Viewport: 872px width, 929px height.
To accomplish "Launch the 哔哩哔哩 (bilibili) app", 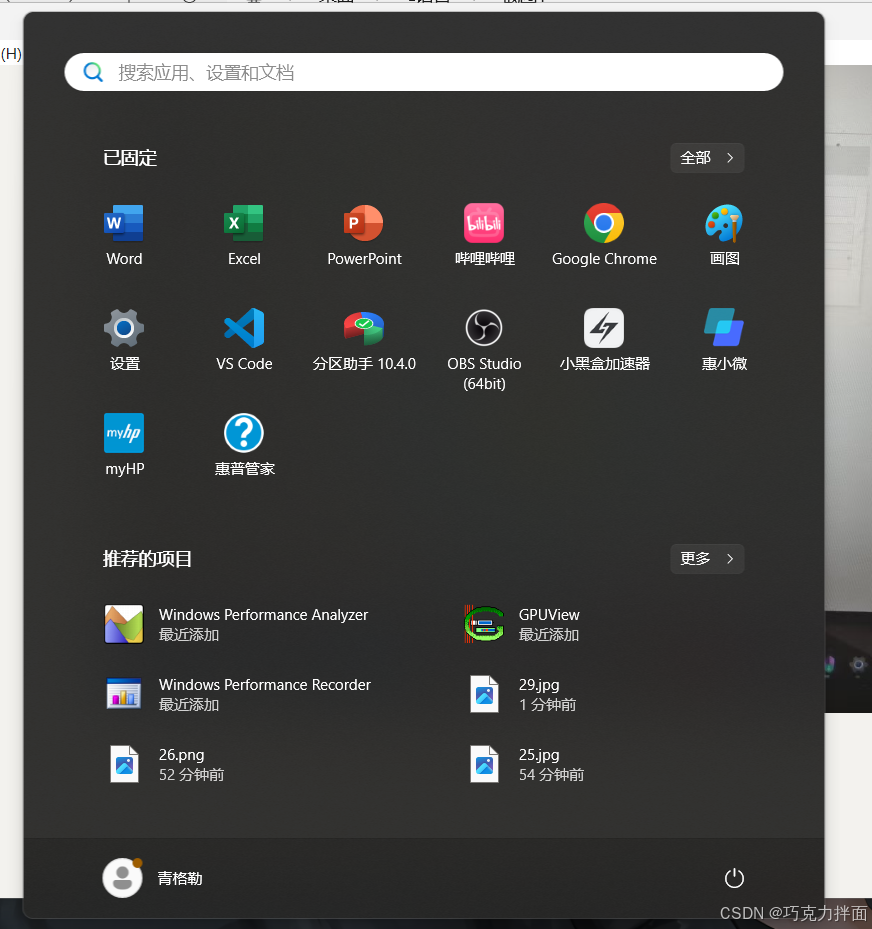I will [485, 235].
